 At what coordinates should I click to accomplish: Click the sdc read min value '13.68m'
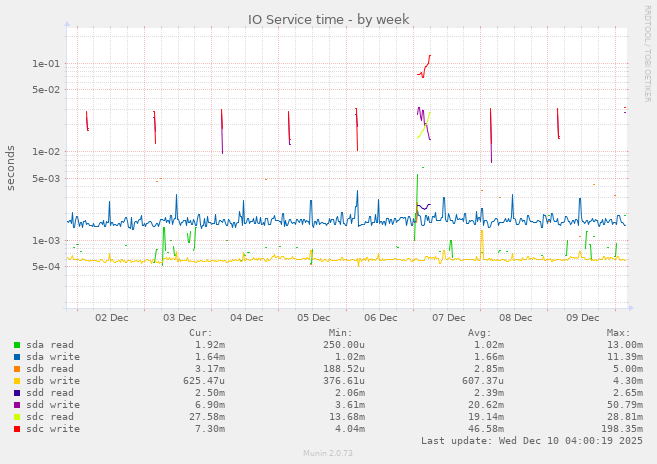[x=347, y=417]
